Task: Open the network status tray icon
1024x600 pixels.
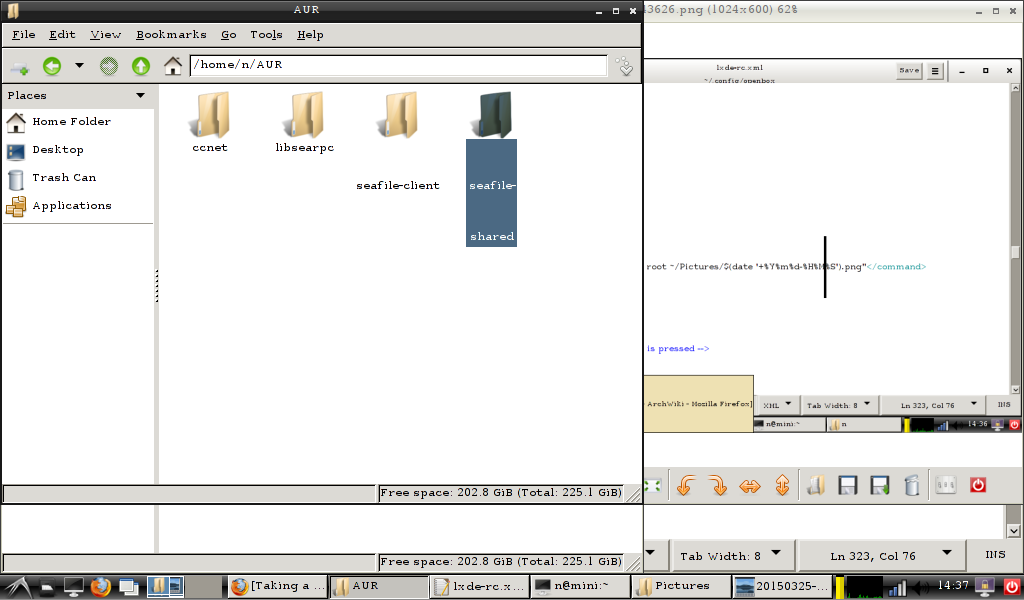Action: 898,588
